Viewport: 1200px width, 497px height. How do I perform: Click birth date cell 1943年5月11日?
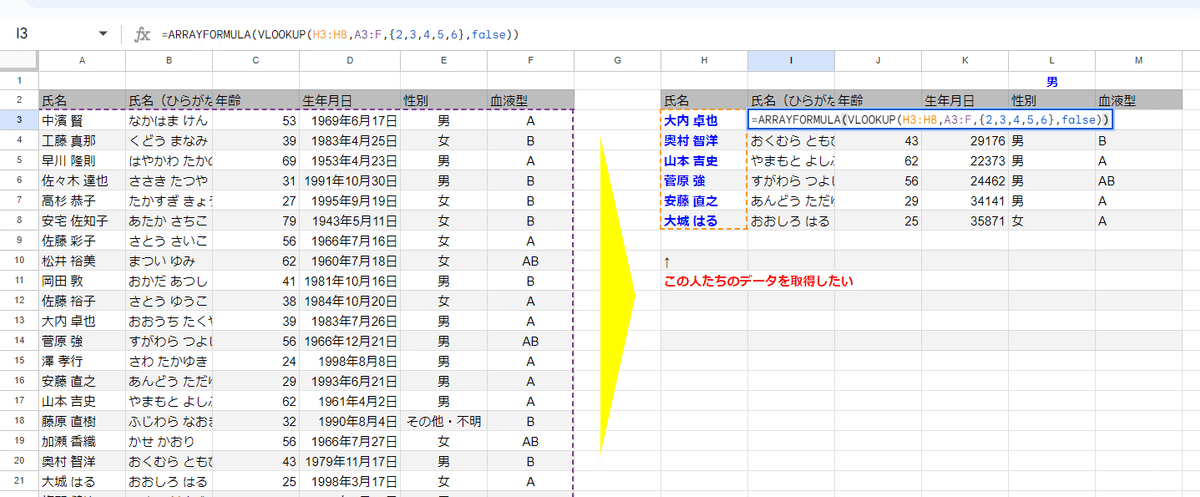349,220
